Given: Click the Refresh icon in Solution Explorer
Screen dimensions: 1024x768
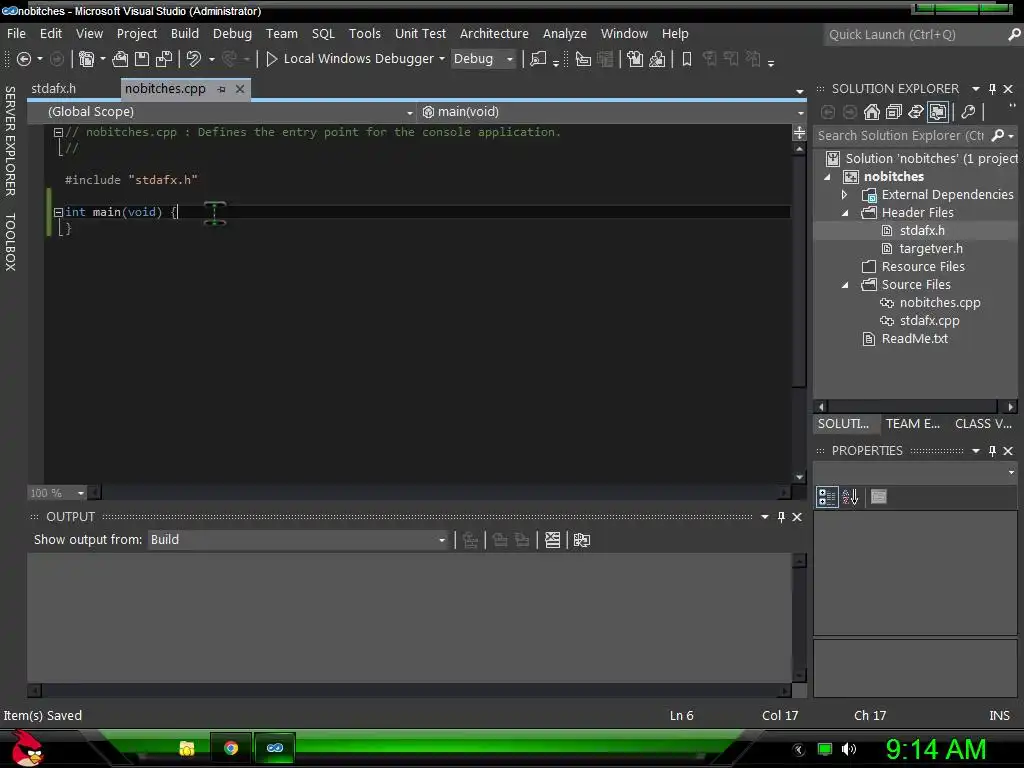Looking at the screenshot, I should pyautogui.click(x=916, y=112).
